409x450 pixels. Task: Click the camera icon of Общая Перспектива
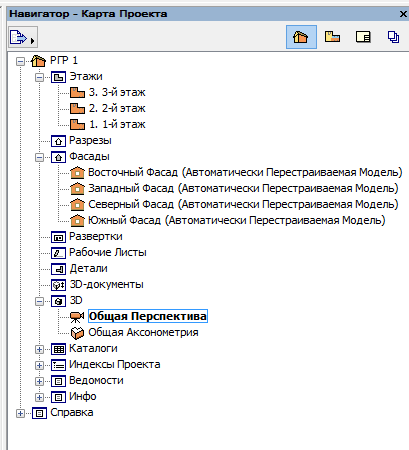77,316
